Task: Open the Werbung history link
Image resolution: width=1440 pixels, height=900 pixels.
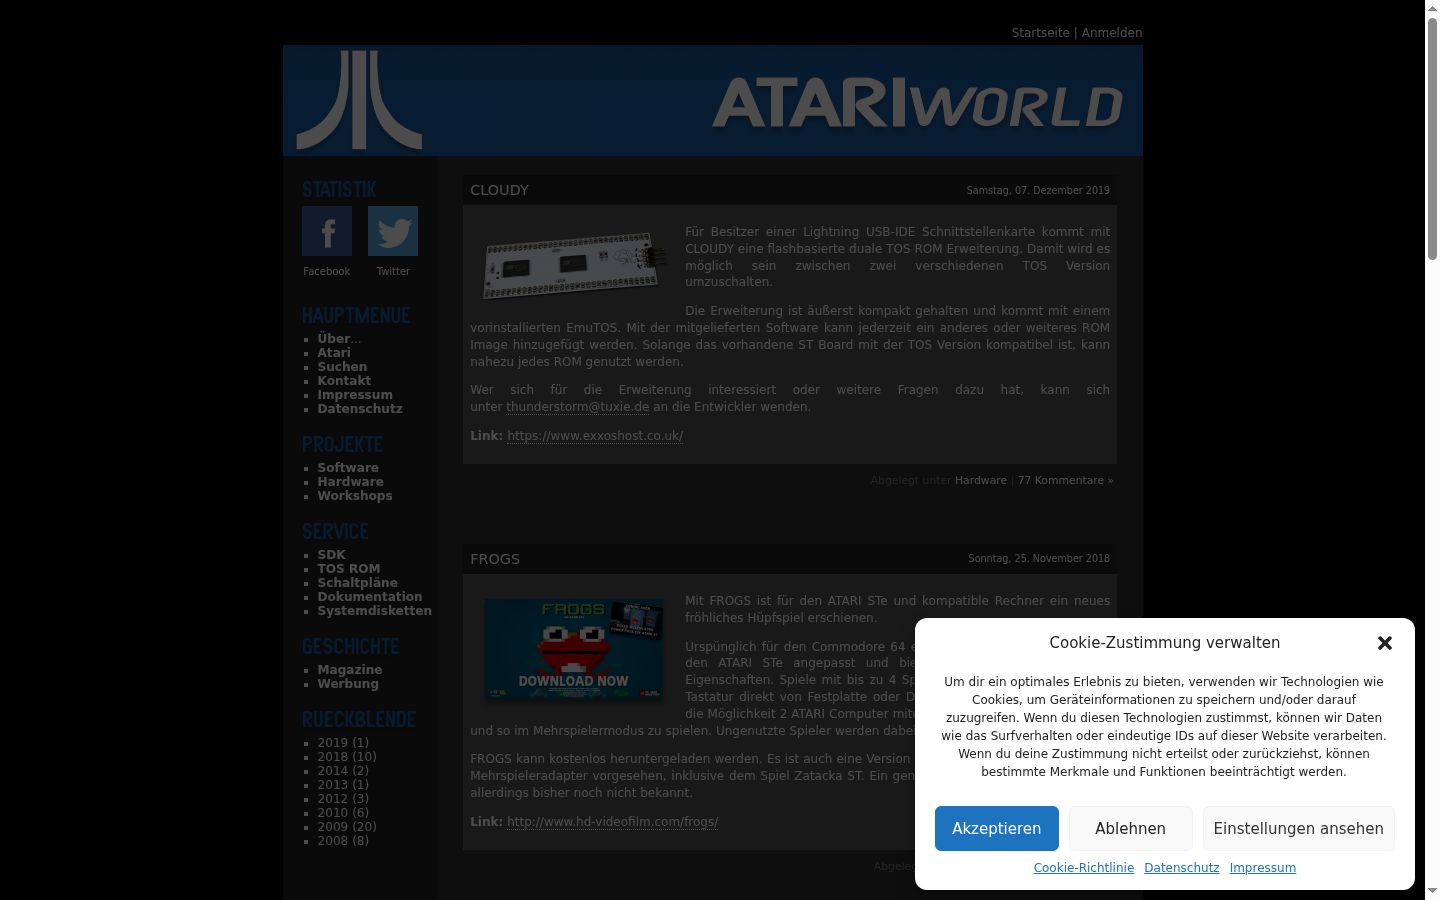Action: tap(348, 684)
